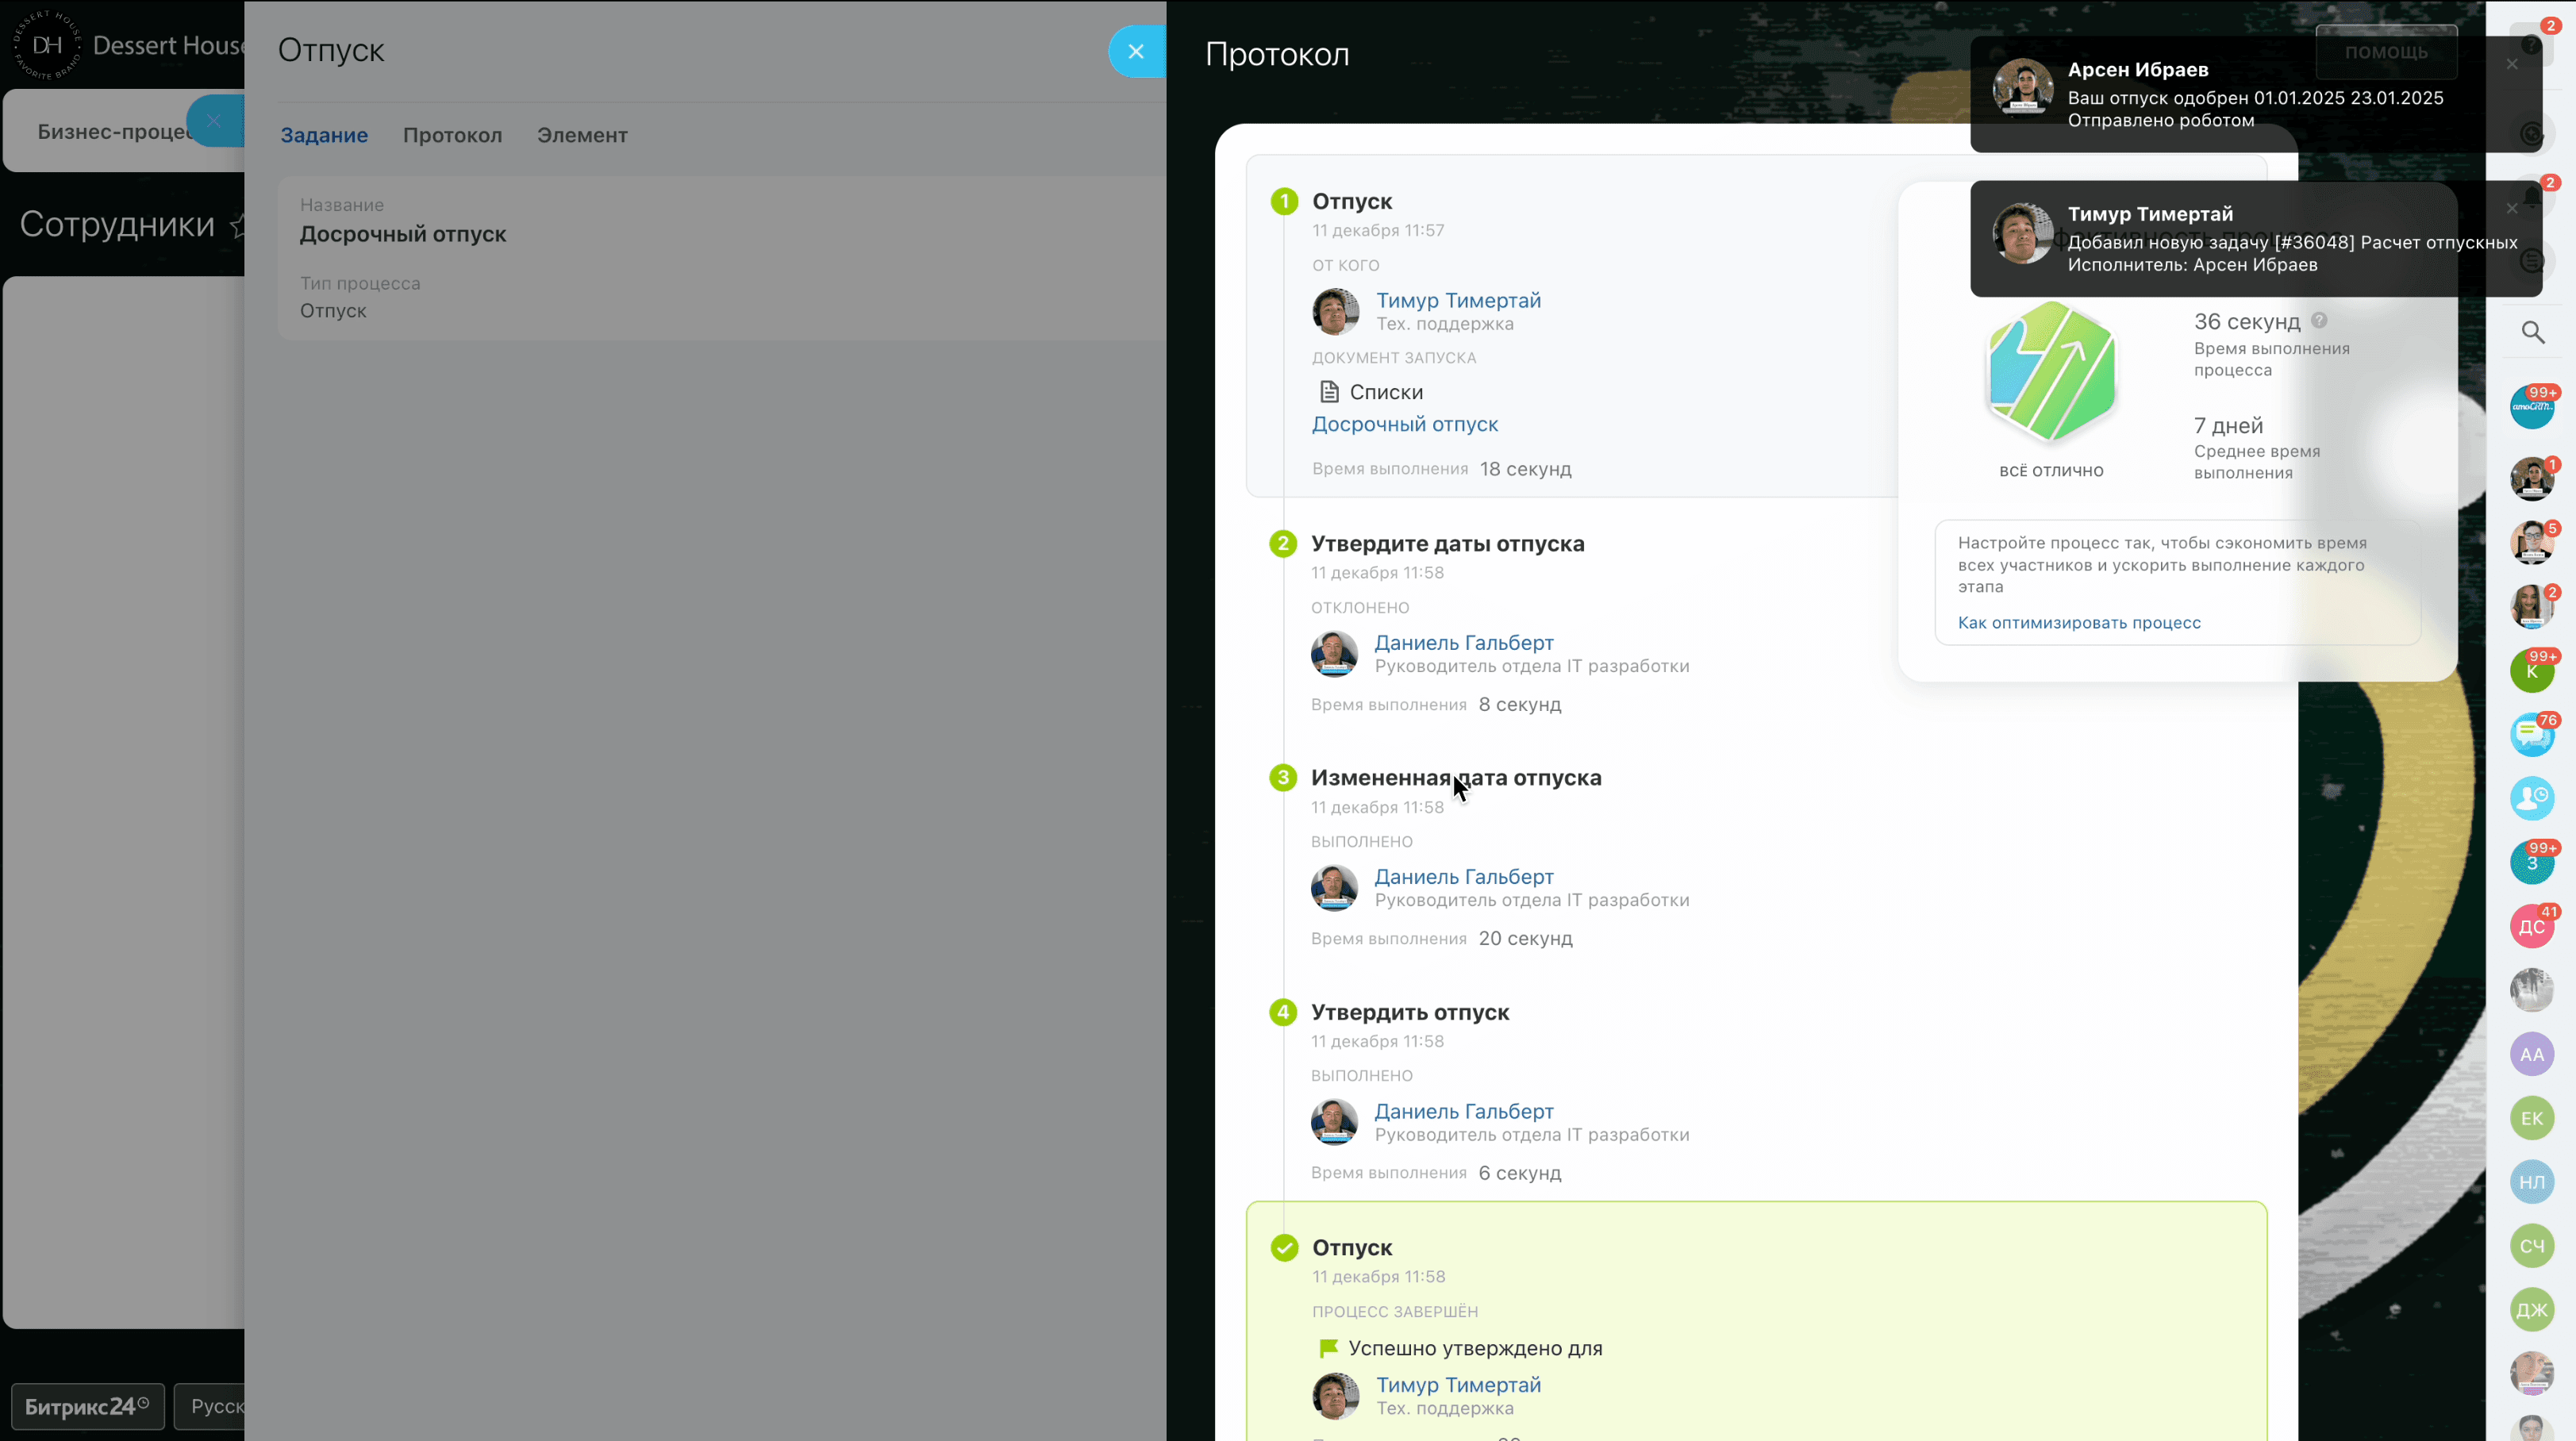Viewport: 2576px width, 1441px height.
Task: Open the sidebar photo avatar with badge 5
Action: (x=2532, y=543)
